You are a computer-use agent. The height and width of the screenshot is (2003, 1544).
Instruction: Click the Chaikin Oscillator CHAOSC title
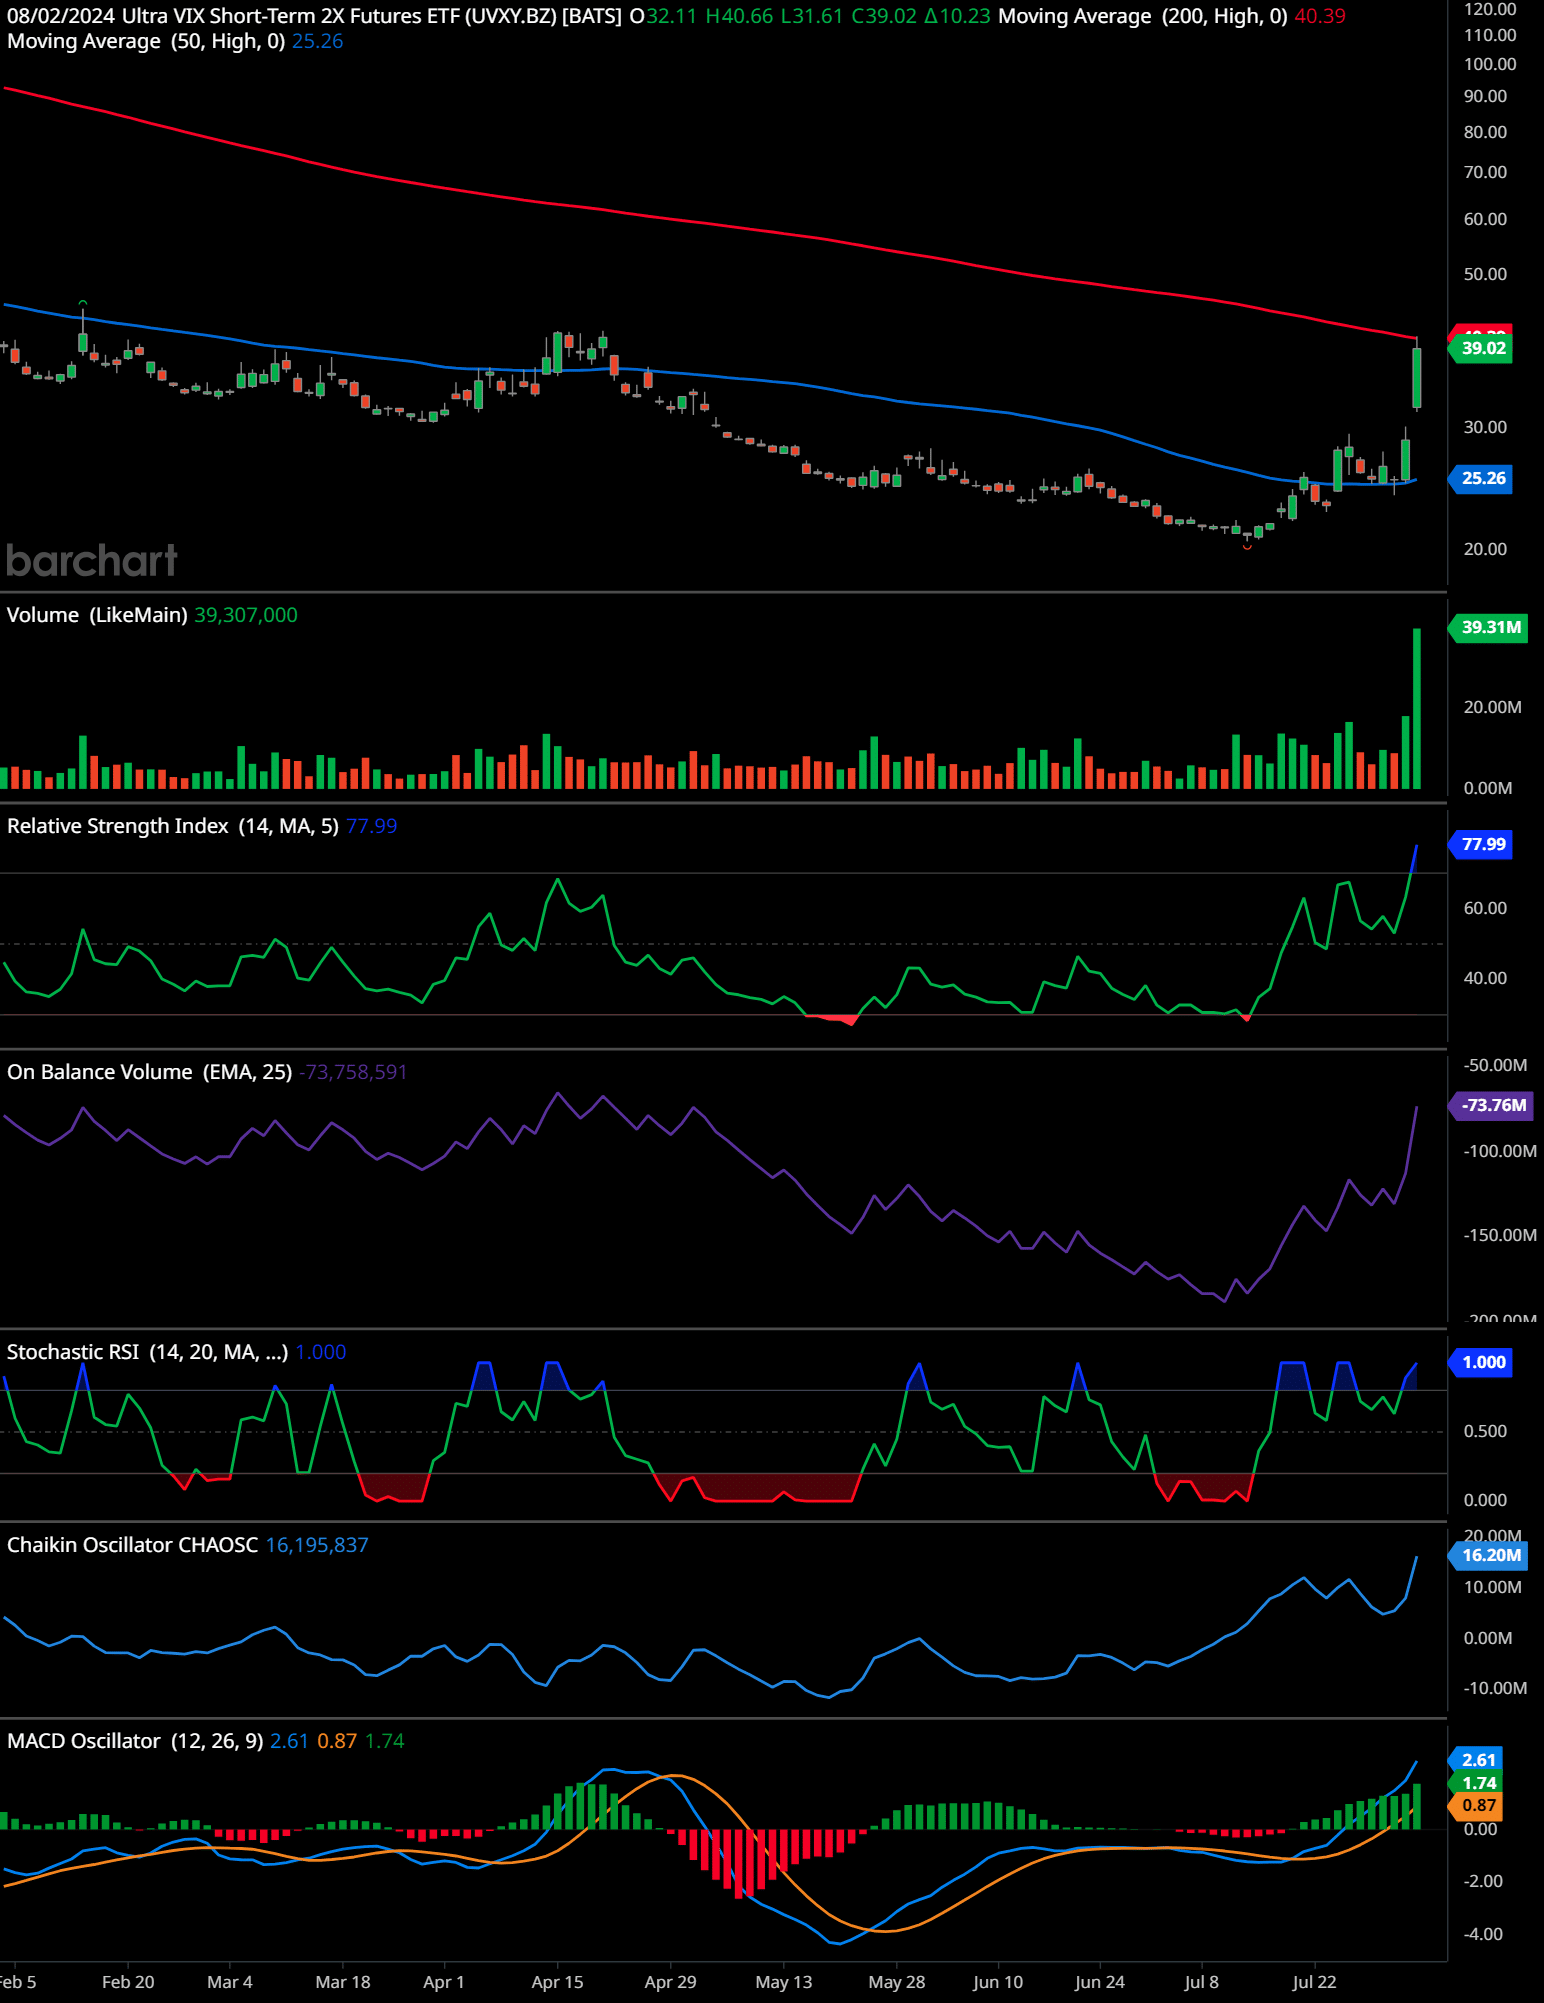[133, 1545]
